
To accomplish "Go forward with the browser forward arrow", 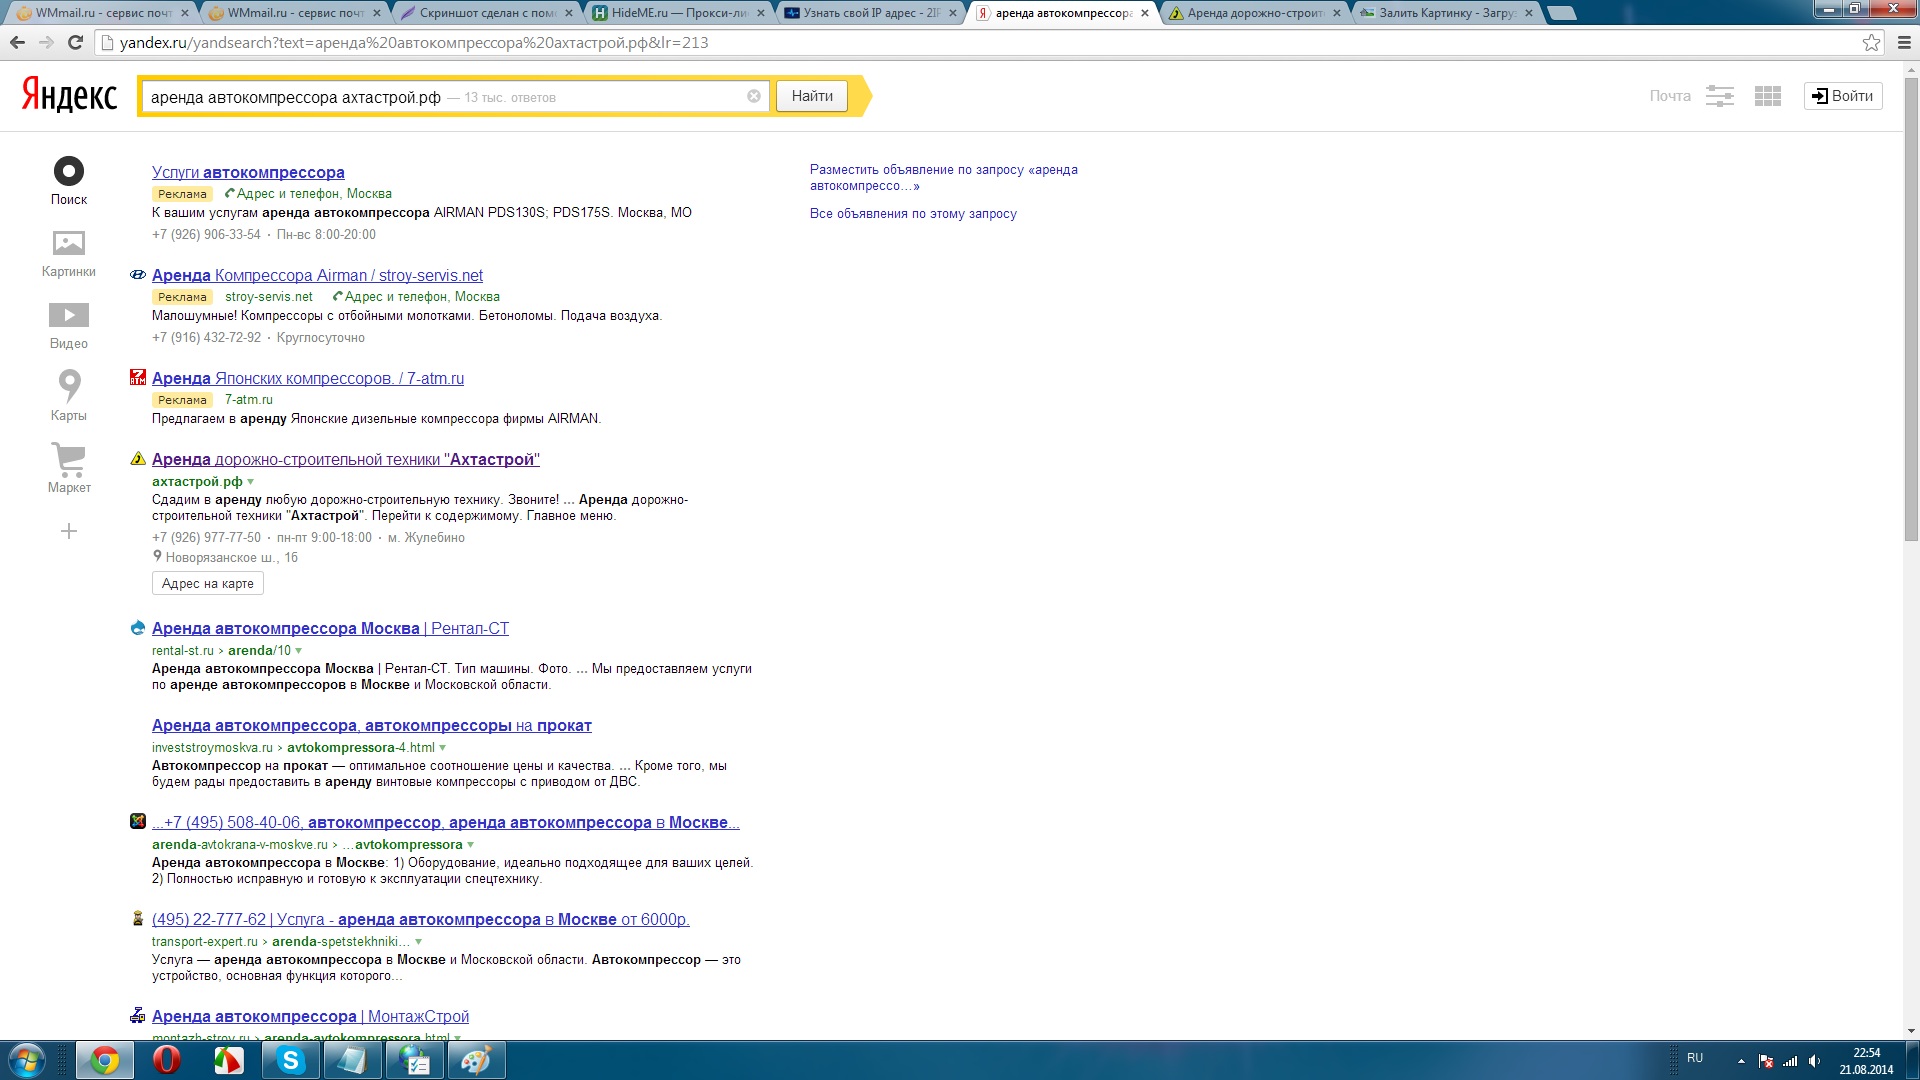I will 46,42.
